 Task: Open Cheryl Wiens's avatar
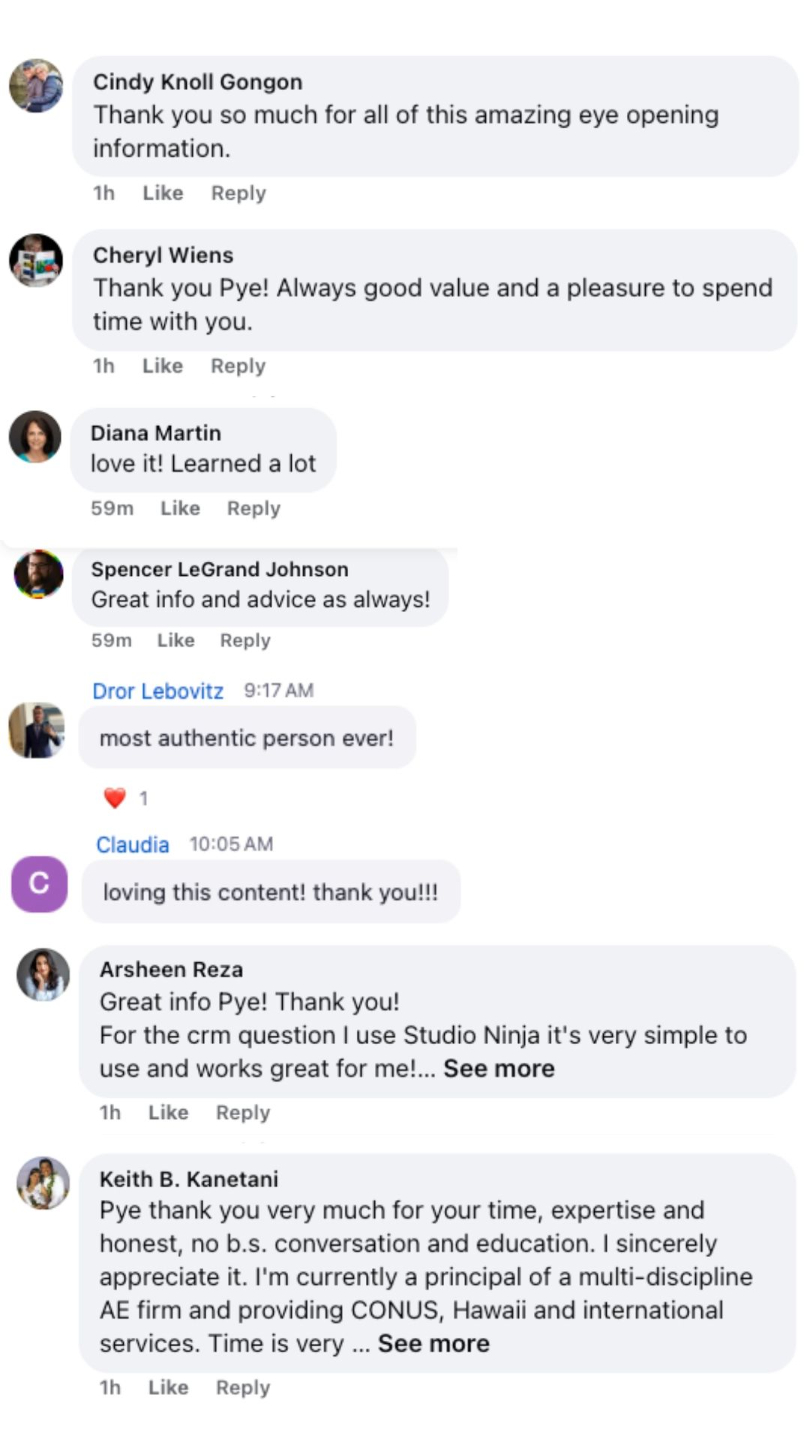(36, 261)
